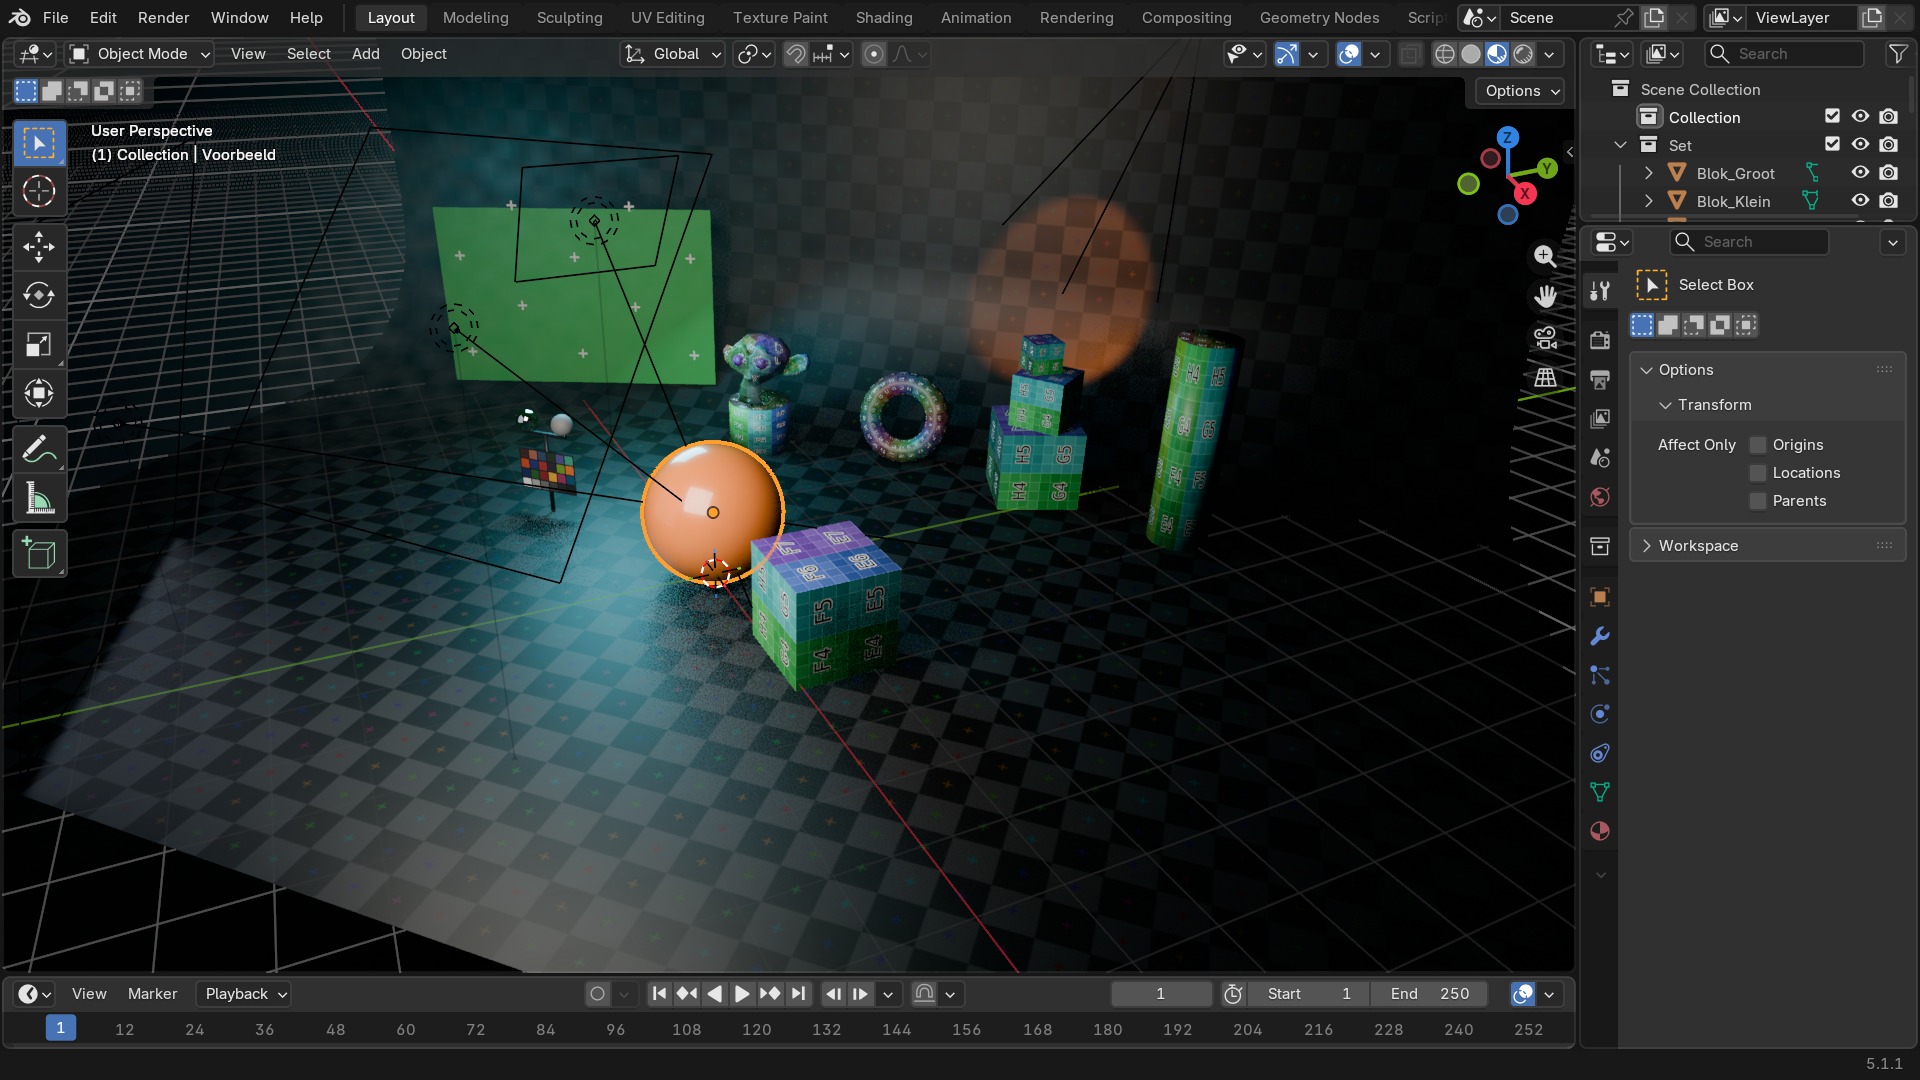Open the Render menu

click(x=163, y=18)
